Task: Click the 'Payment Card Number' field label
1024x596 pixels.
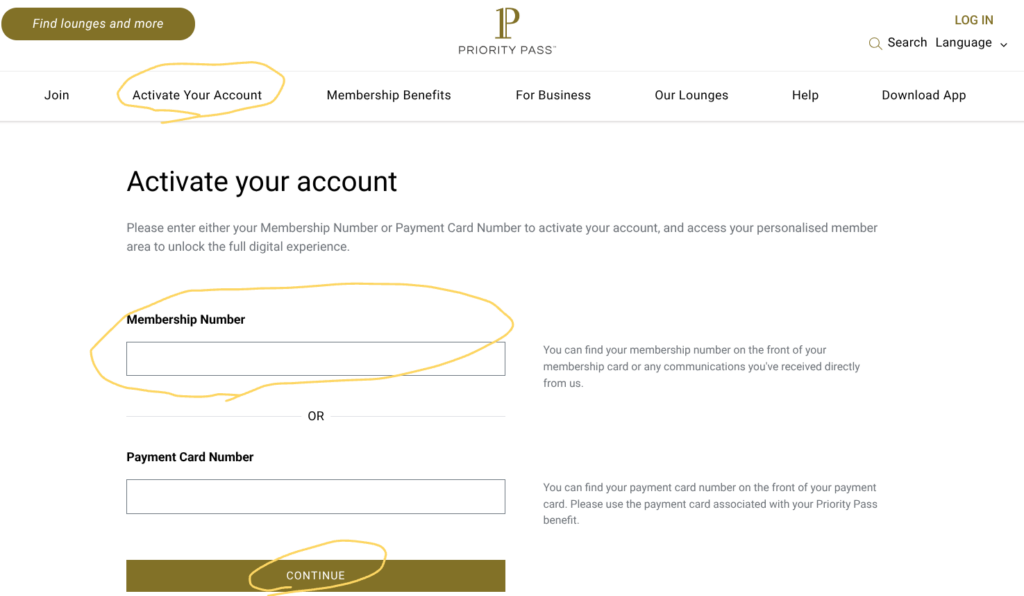Action: tap(190, 457)
